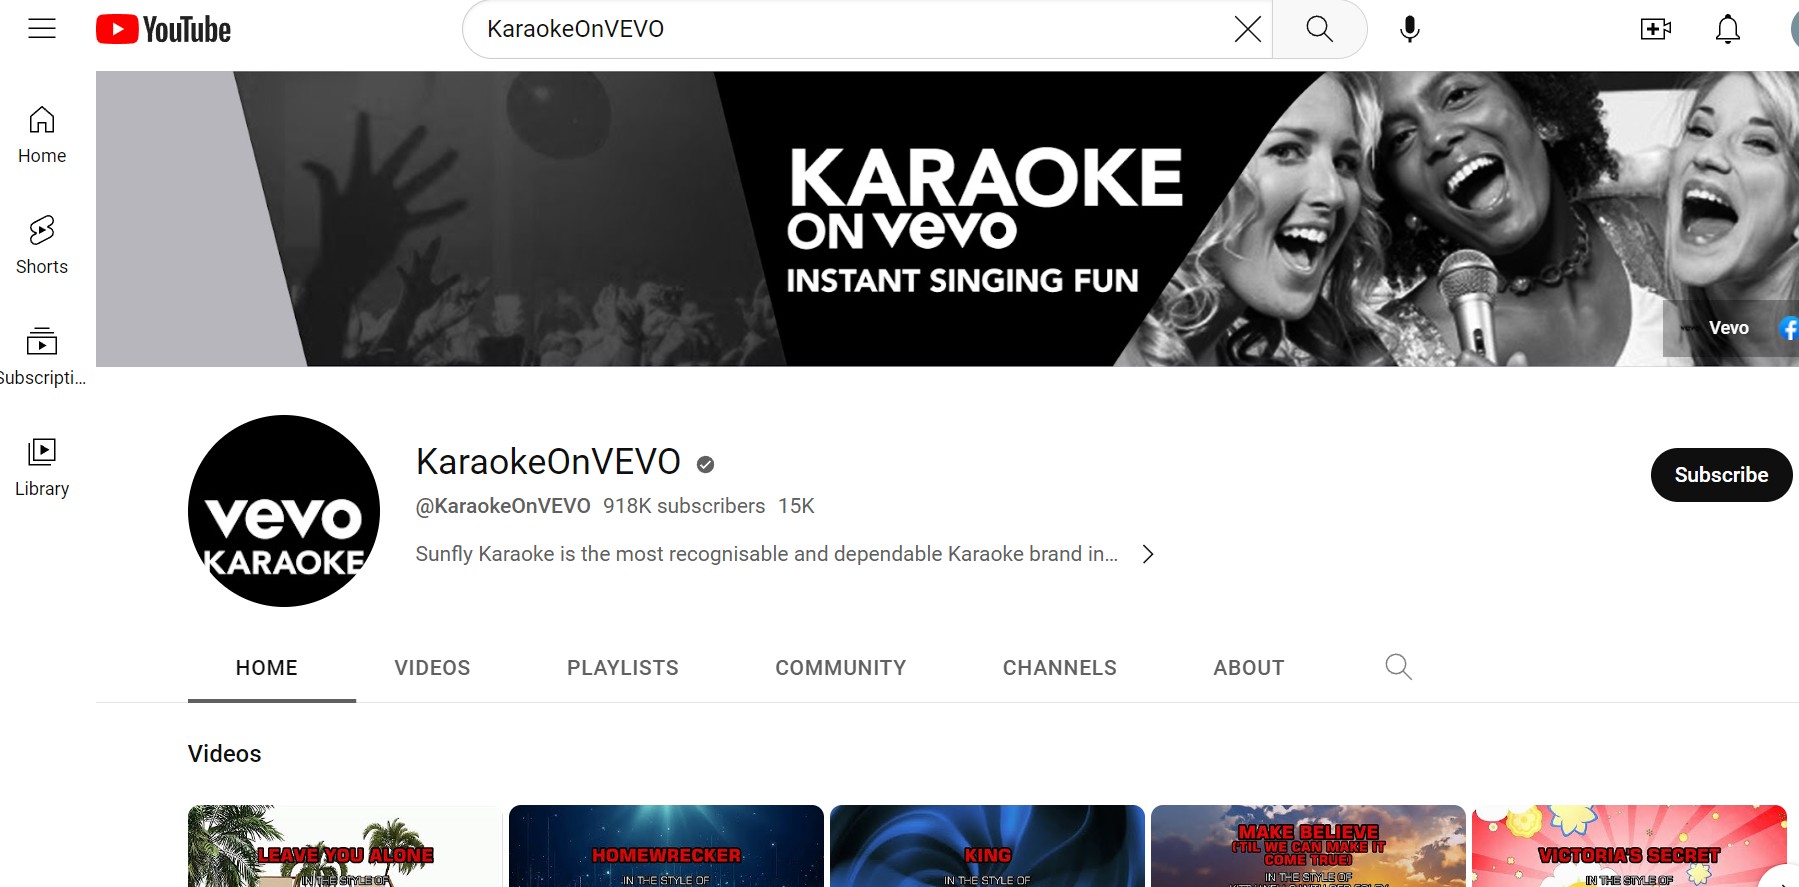Click the magnifier search button
Image resolution: width=1799 pixels, height=887 pixels.
coord(1319,29)
